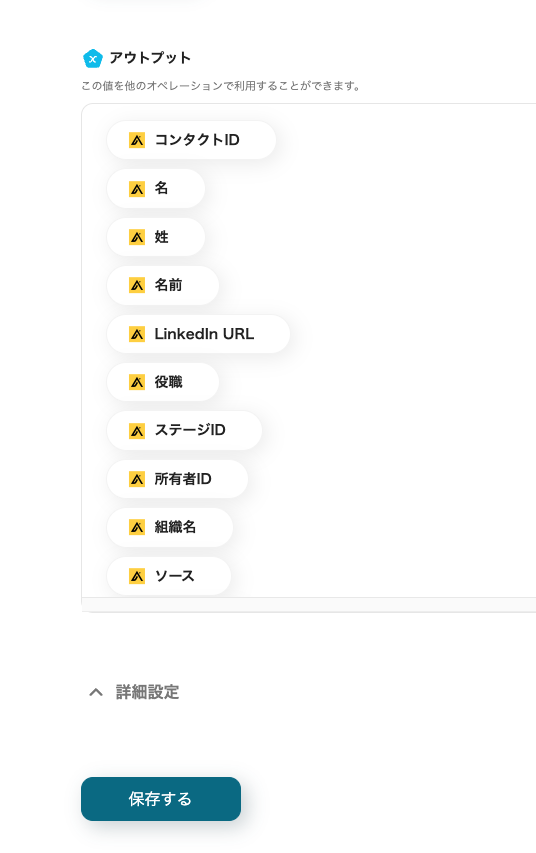The height and width of the screenshot is (853, 536).
Task: Click the yellow icon beside 所有者ID
Action: coord(137,479)
